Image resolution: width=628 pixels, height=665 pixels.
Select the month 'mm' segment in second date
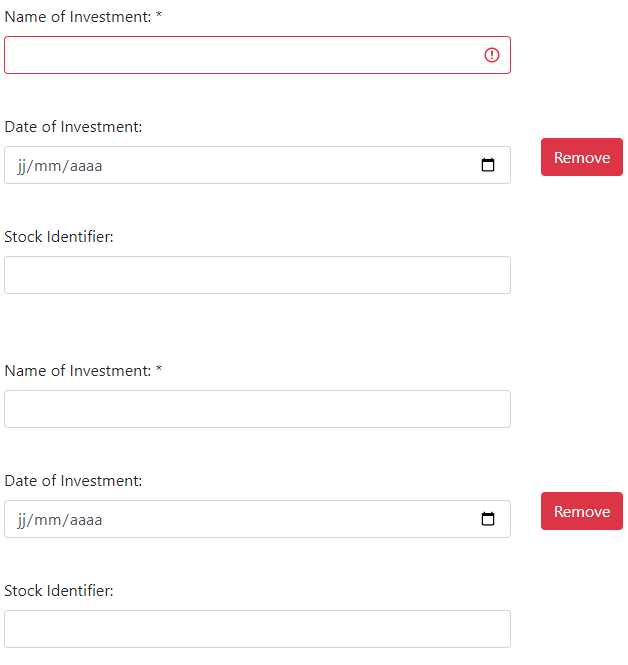[x=47, y=520]
